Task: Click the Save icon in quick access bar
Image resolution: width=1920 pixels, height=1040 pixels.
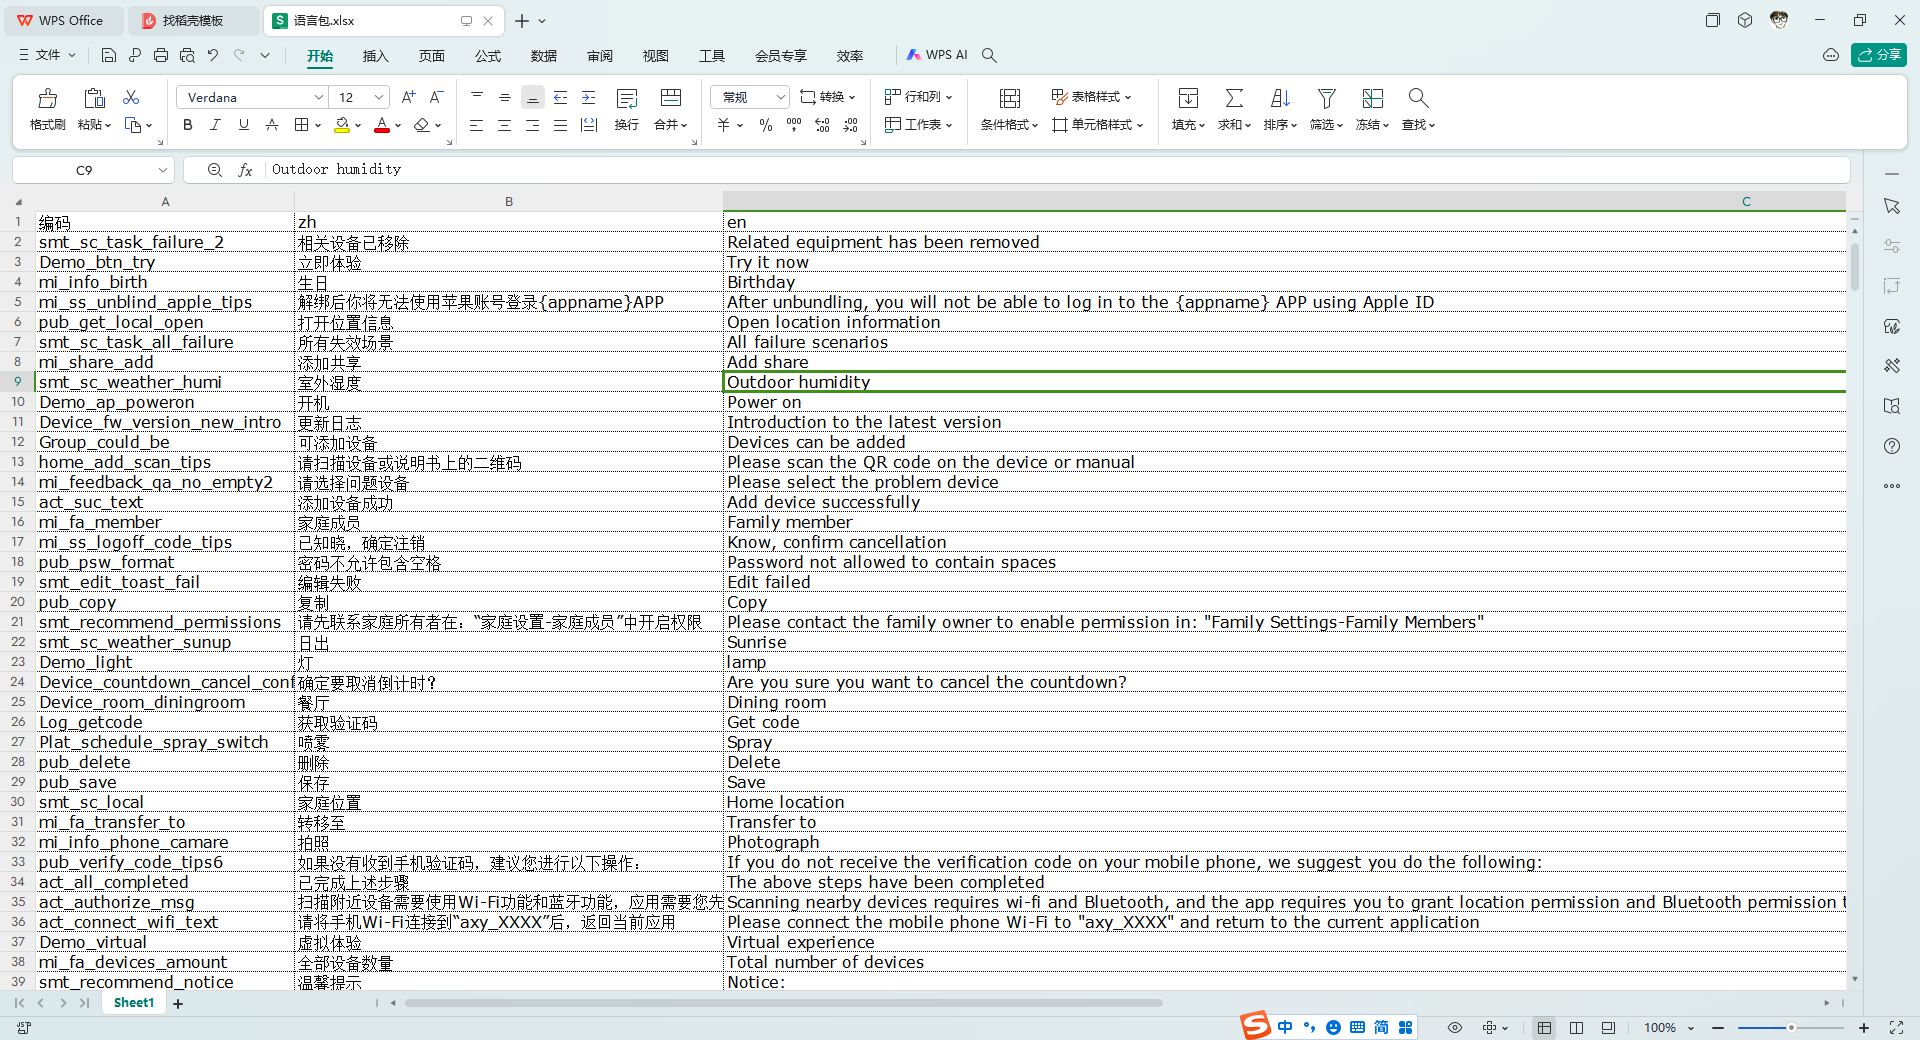Action: [109, 55]
